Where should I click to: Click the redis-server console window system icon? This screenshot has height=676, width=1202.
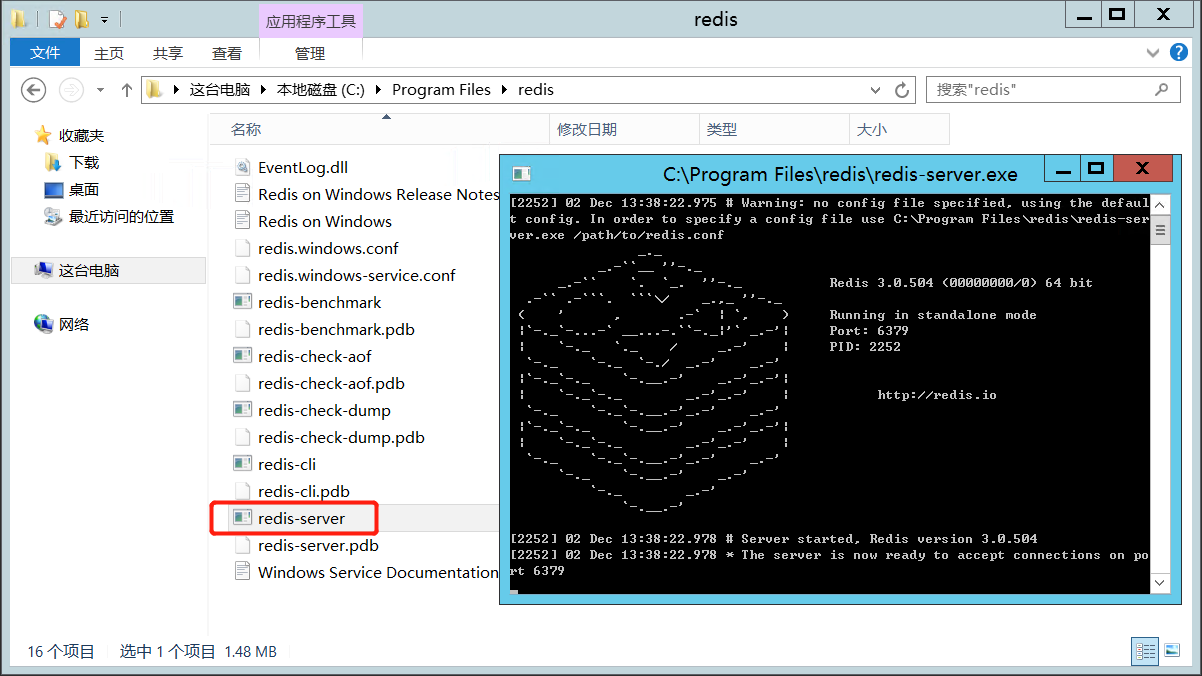point(520,173)
